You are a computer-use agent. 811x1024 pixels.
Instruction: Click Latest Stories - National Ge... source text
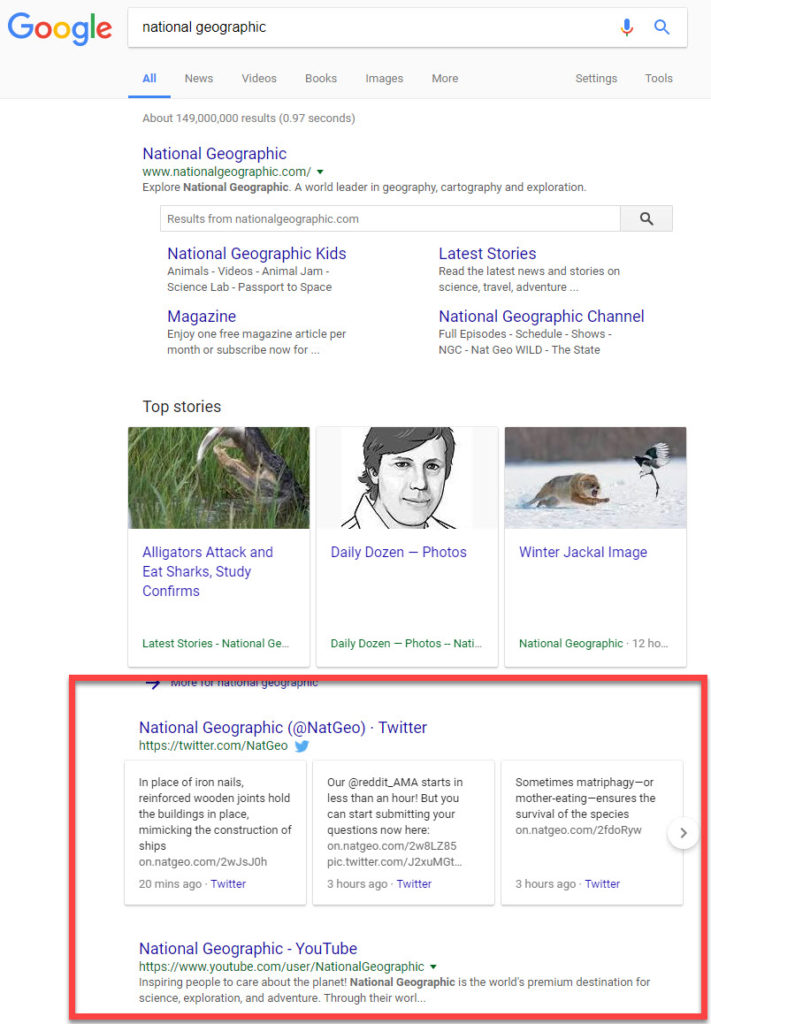pyautogui.click(x=215, y=643)
